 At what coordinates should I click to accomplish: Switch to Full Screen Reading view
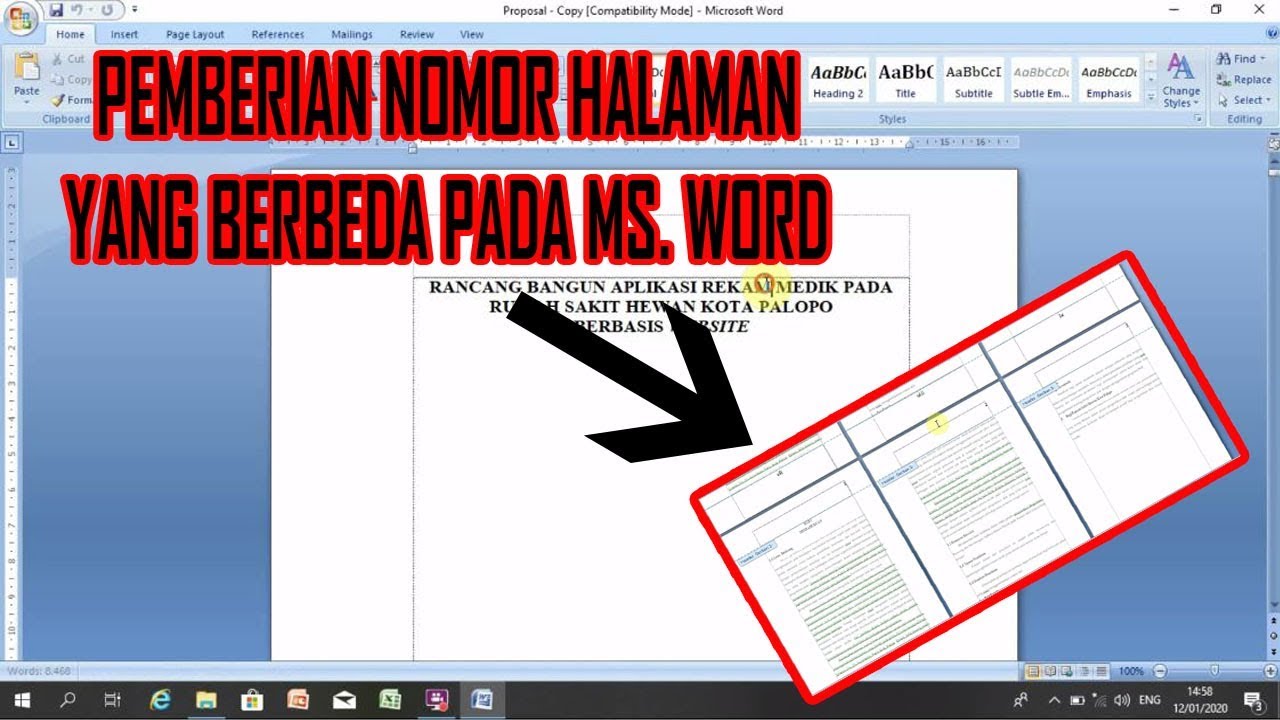click(1049, 671)
